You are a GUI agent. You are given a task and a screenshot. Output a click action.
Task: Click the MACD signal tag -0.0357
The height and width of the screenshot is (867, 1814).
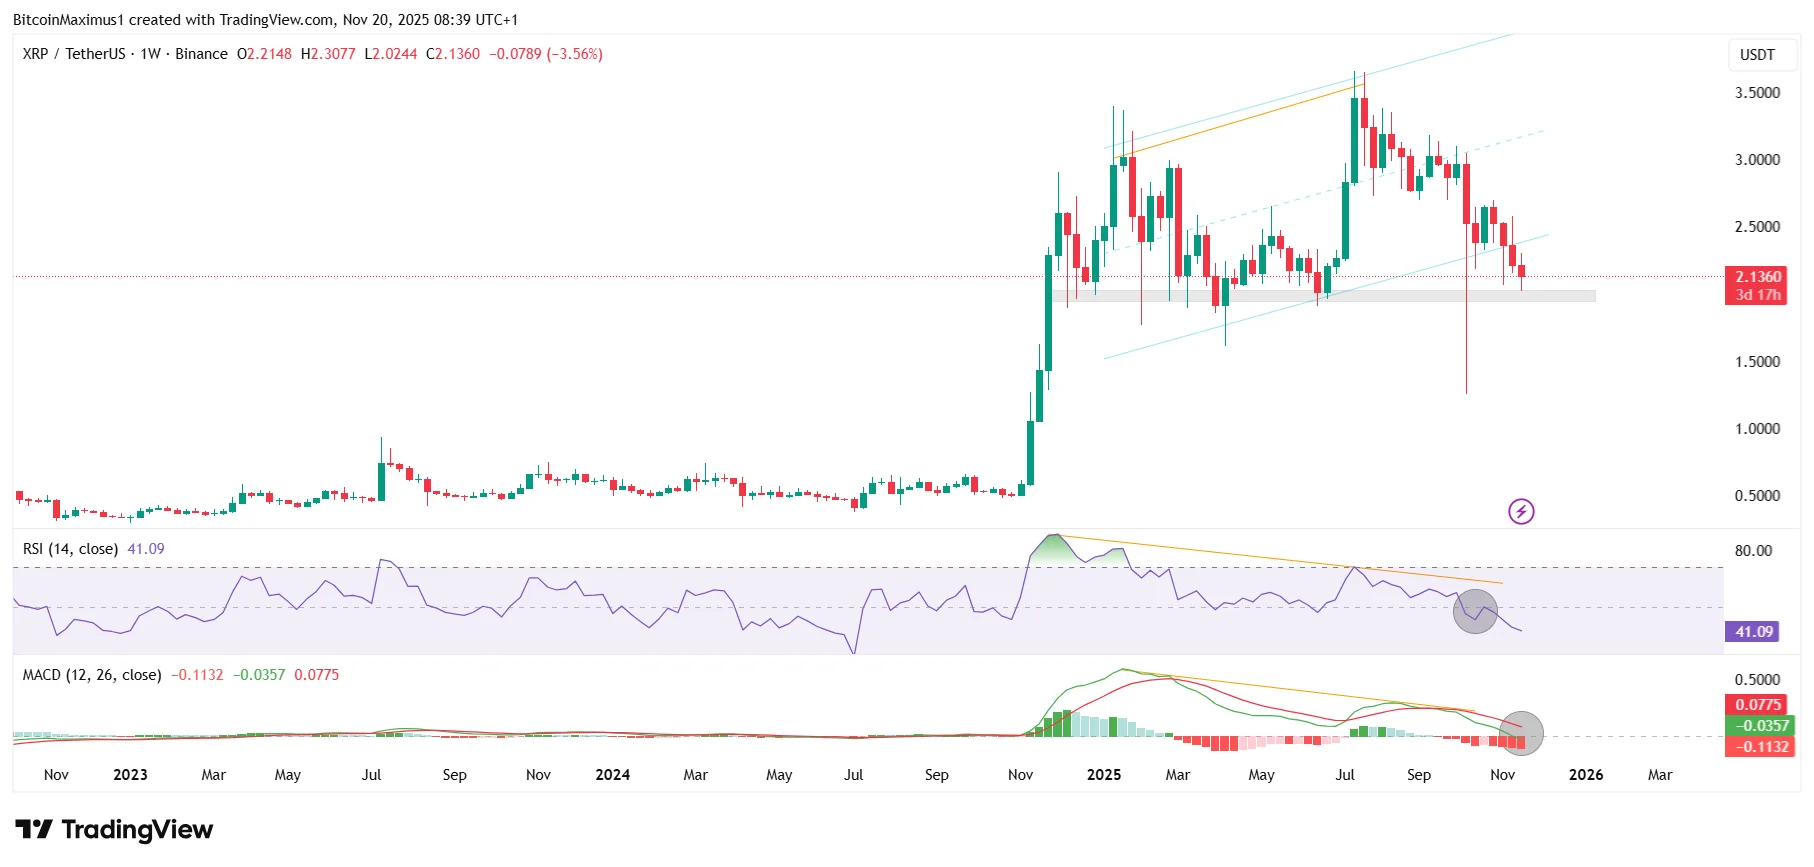pos(1758,726)
